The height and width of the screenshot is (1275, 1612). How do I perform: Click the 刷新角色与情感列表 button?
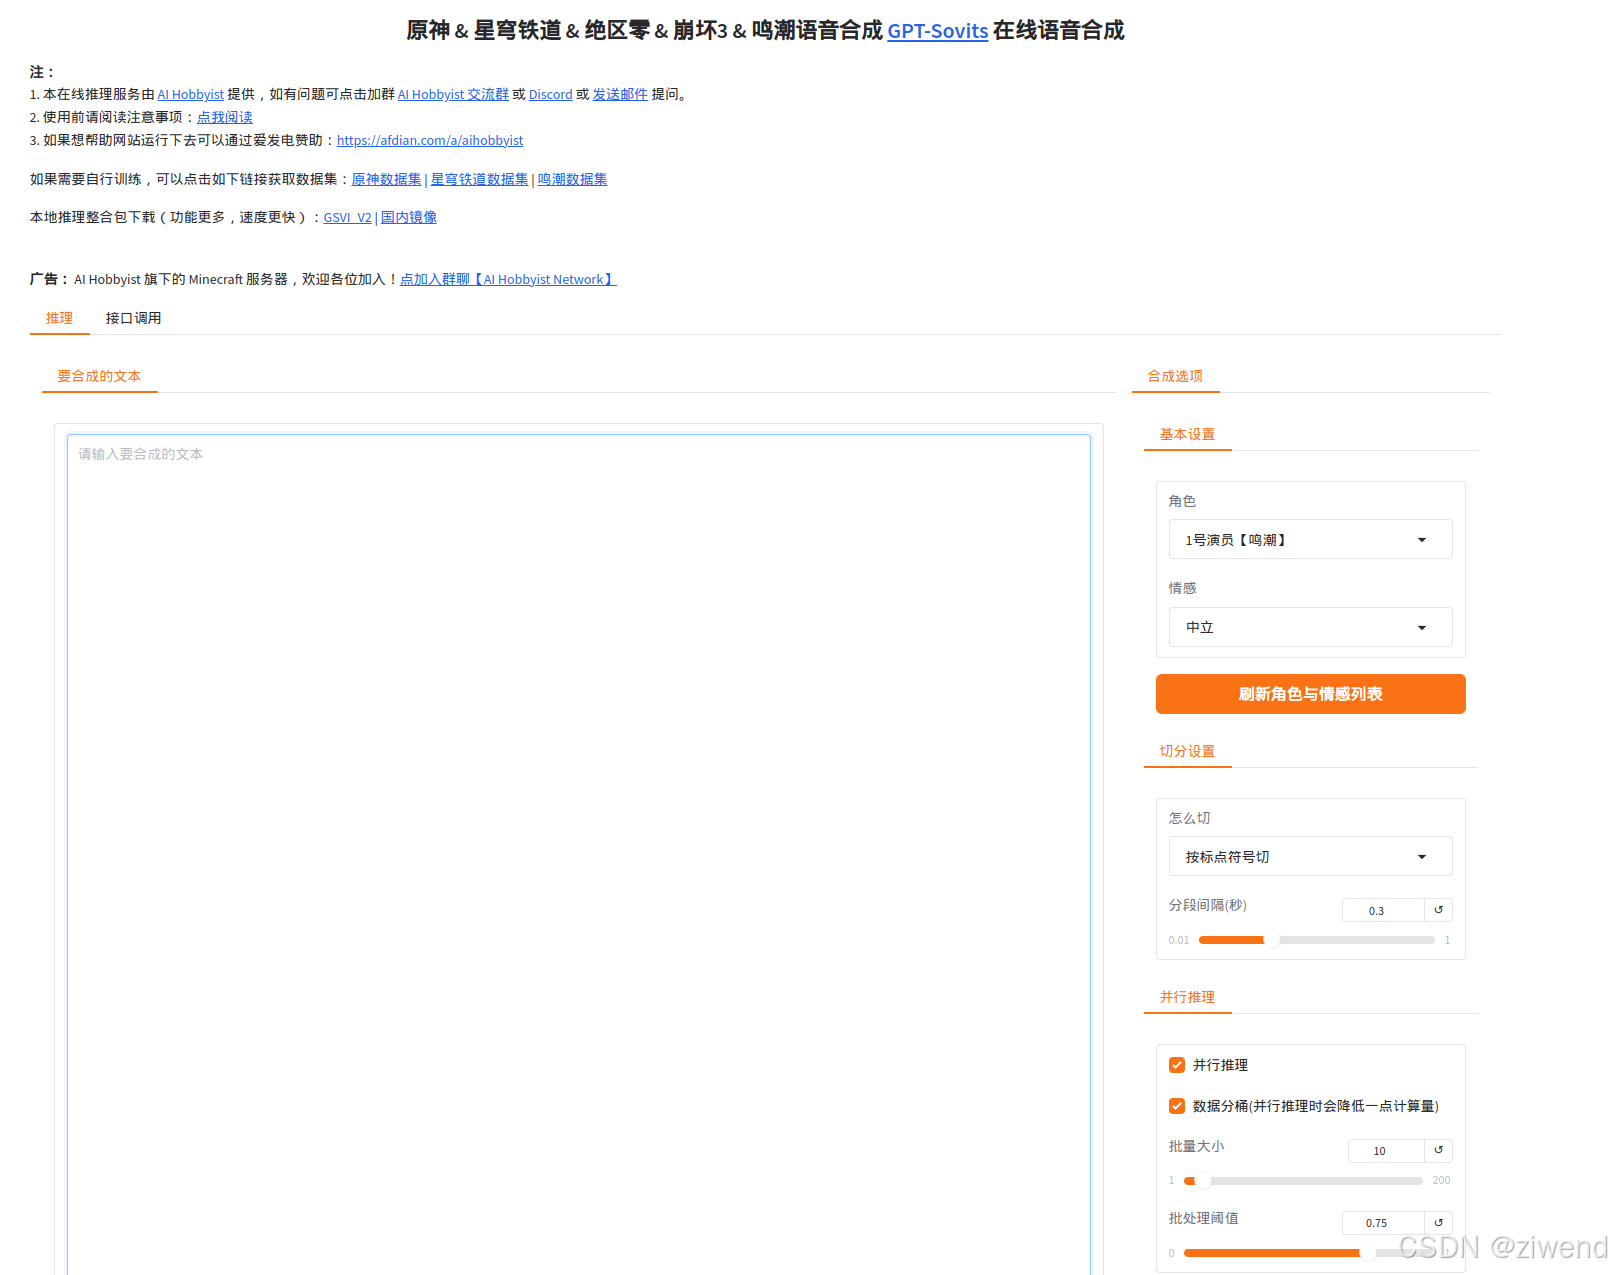[1310, 694]
